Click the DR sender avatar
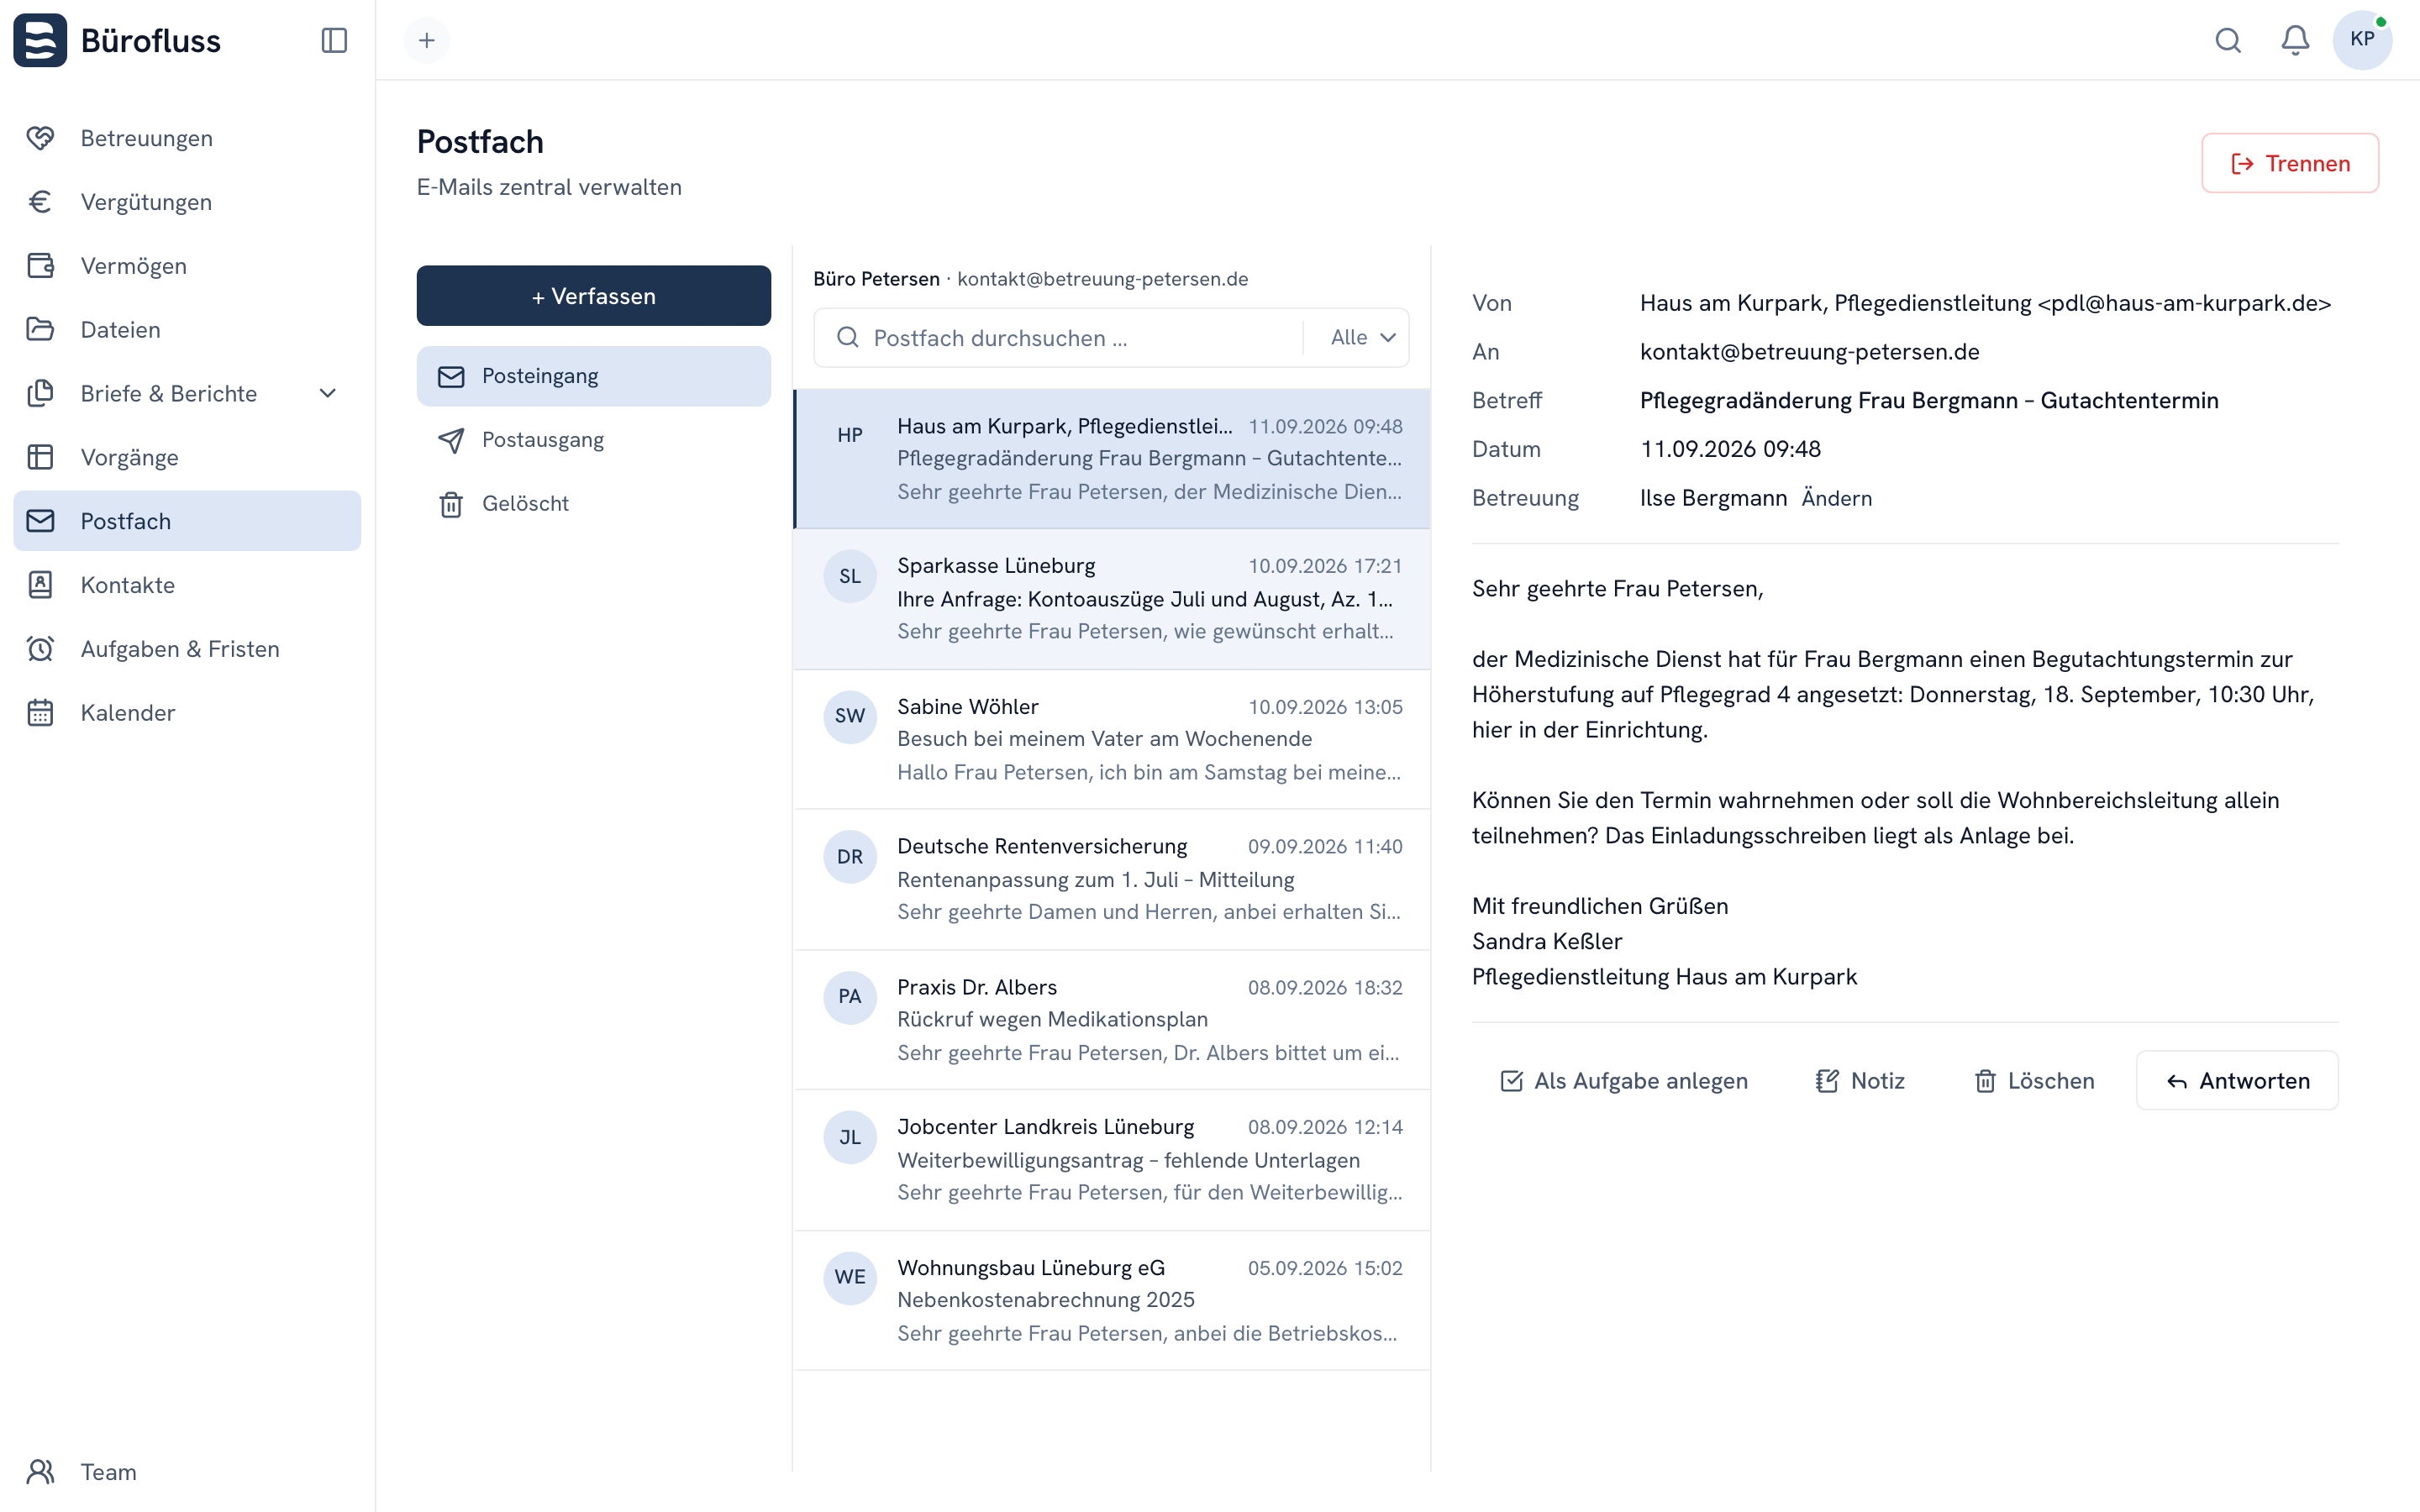The image size is (2420, 1512). 850,857
